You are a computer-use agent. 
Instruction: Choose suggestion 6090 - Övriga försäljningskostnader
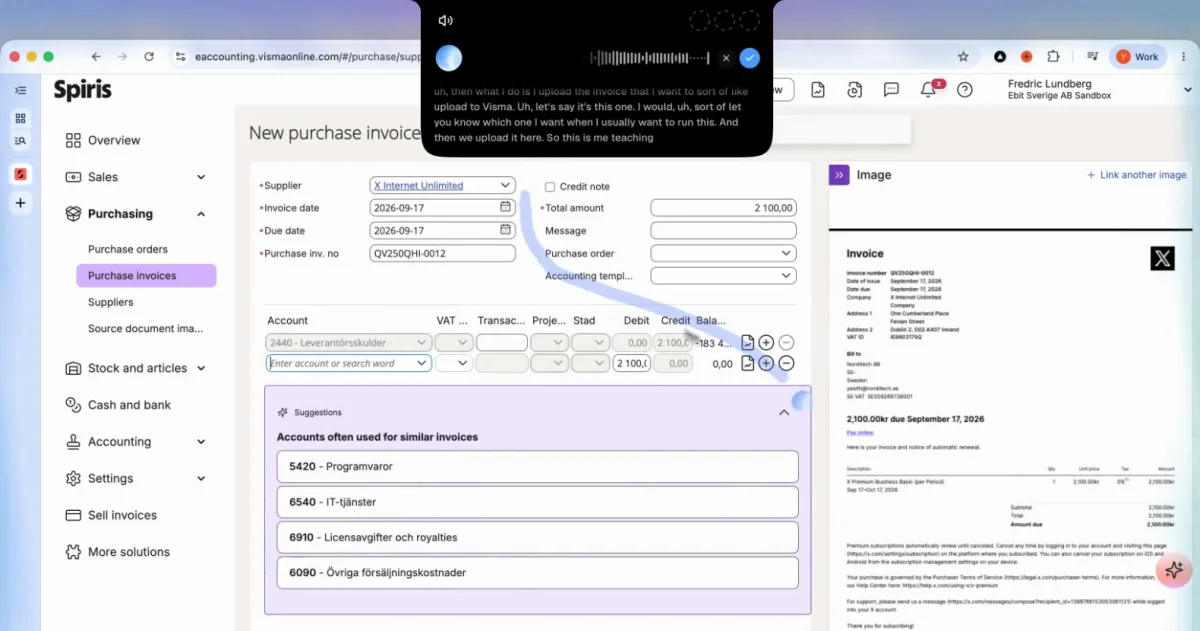click(x=537, y=573)
